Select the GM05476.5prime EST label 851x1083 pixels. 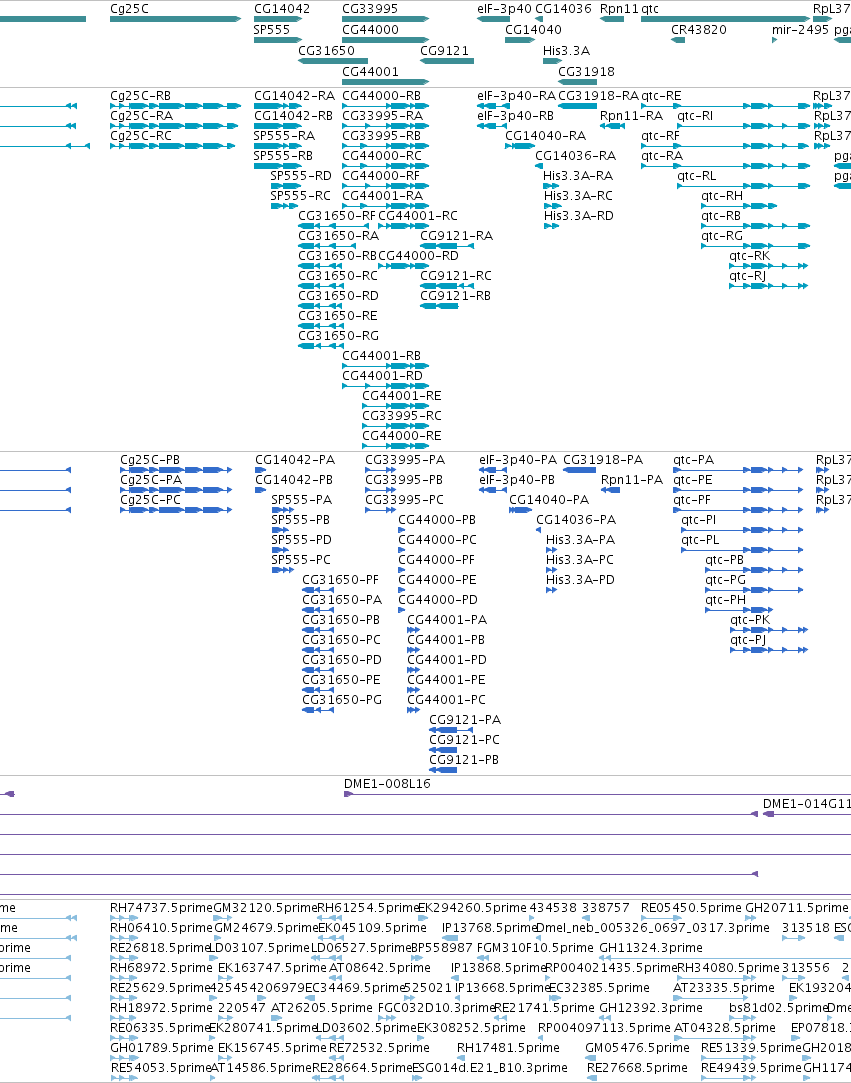pos(637,1048)
